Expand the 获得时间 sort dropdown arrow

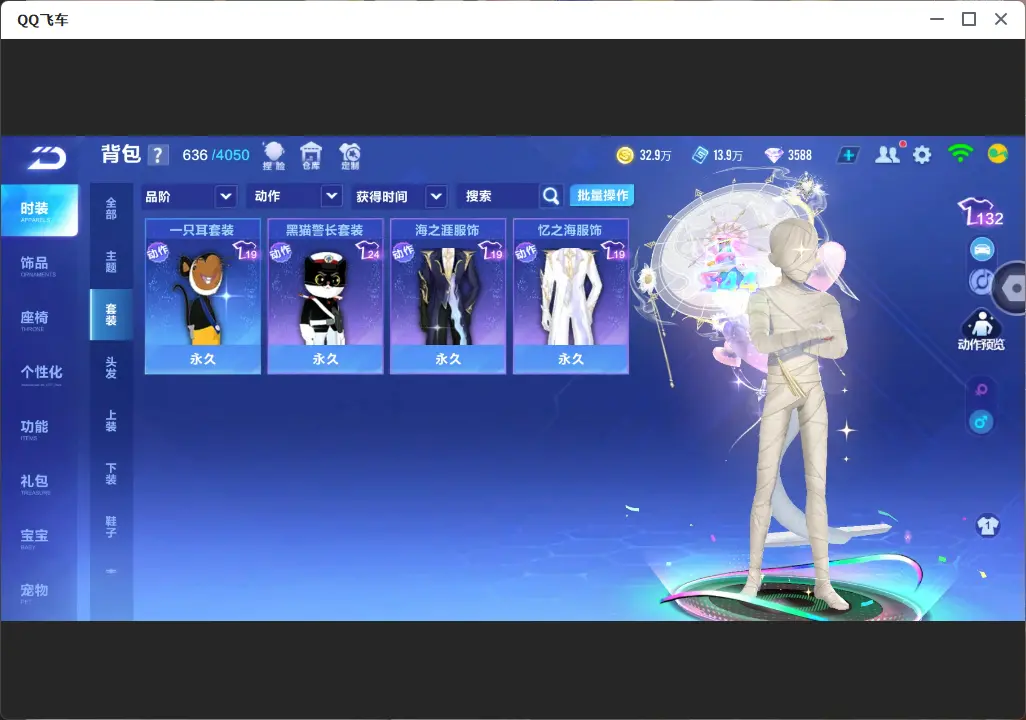tap(436, 196)
